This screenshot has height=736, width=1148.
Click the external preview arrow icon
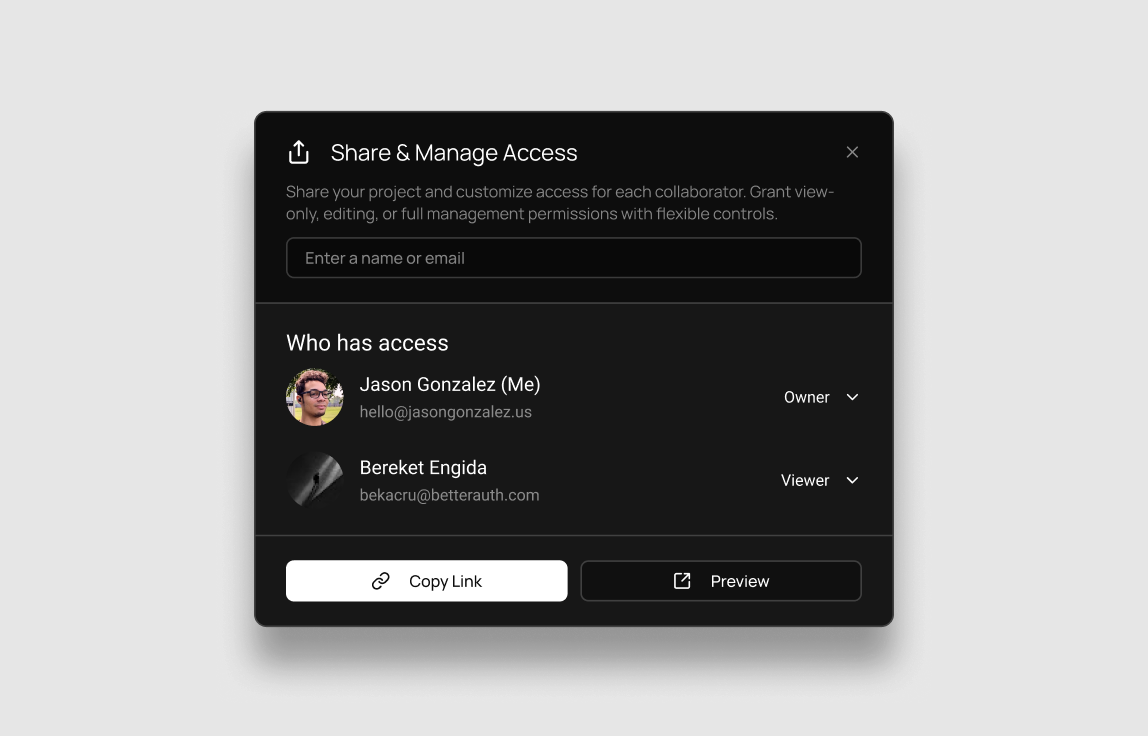(x=682, y=581)
